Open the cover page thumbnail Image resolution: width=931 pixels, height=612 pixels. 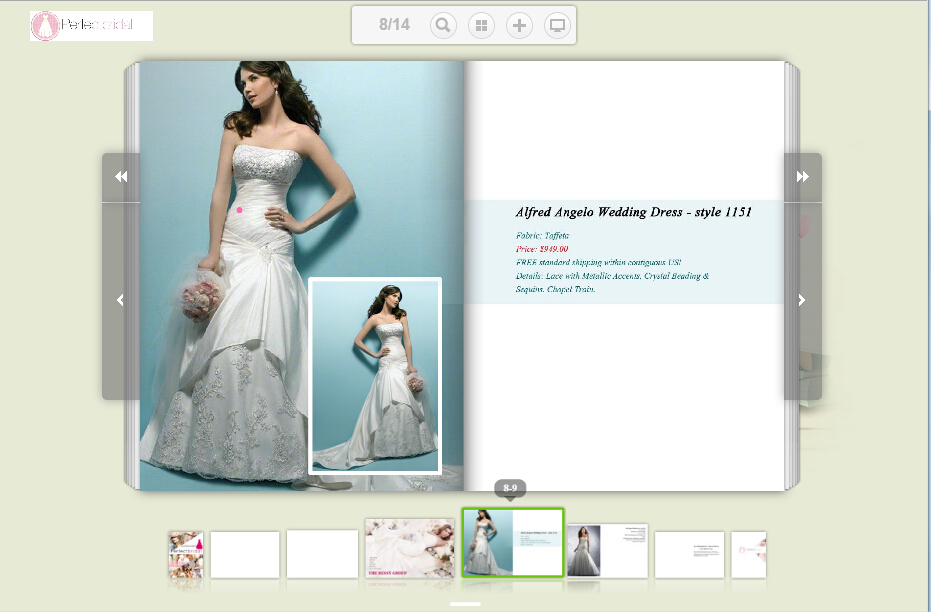point(186,555)
